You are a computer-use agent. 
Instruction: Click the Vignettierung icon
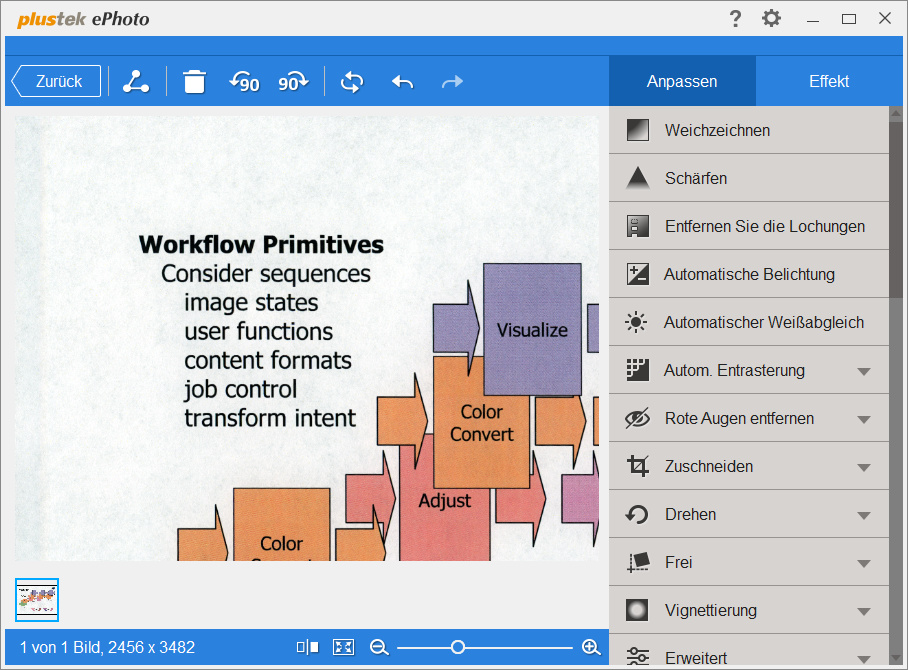pos(638,610)
